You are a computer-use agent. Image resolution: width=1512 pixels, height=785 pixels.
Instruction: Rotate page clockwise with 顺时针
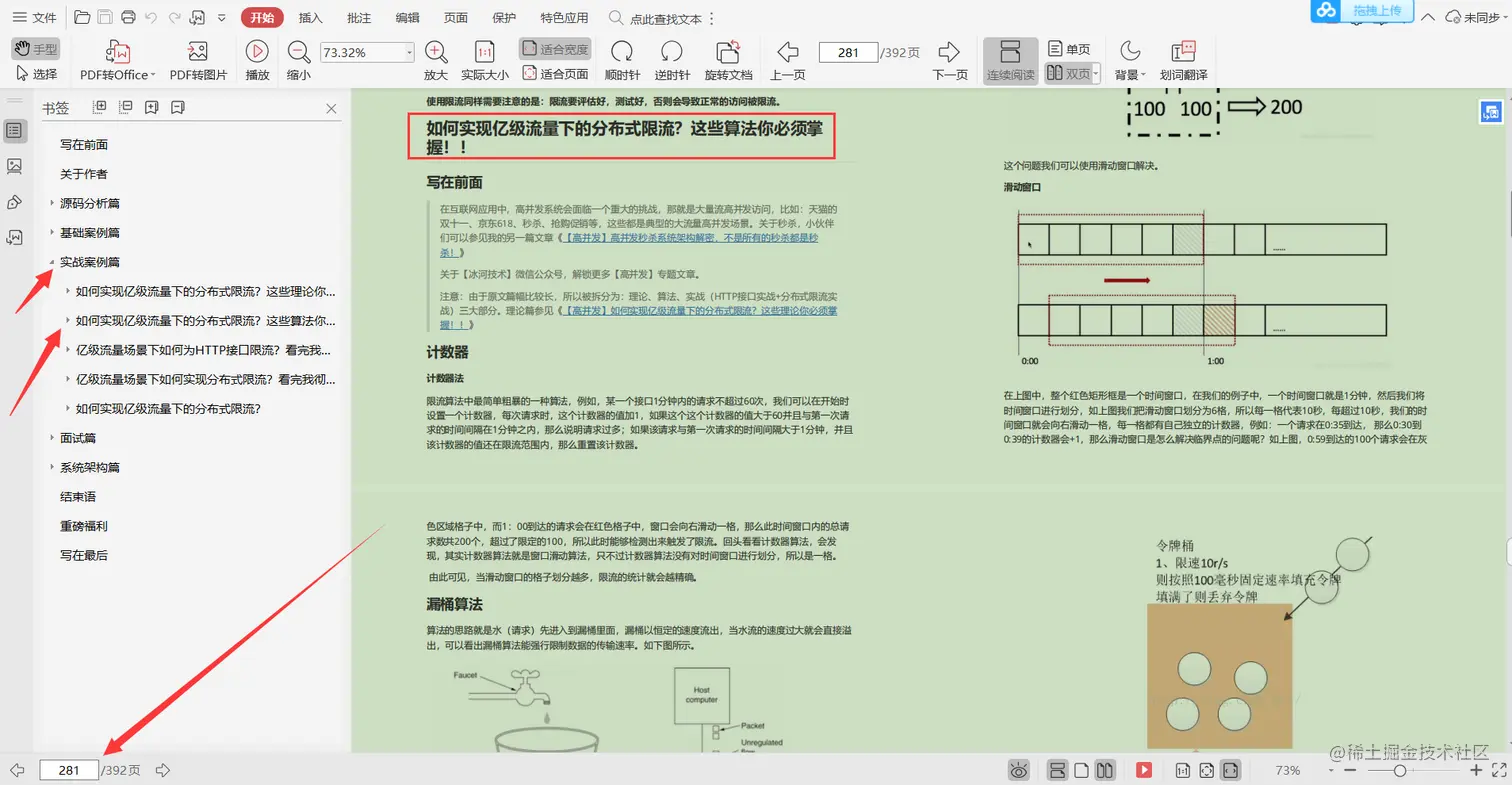(x=622, y=61)
